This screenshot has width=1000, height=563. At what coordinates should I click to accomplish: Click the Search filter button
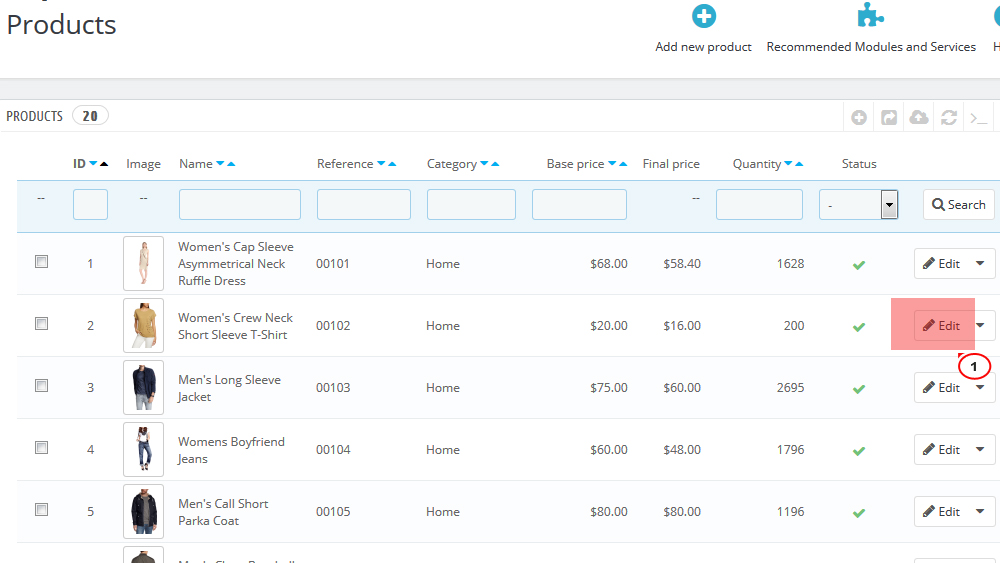tap(959, 205)
